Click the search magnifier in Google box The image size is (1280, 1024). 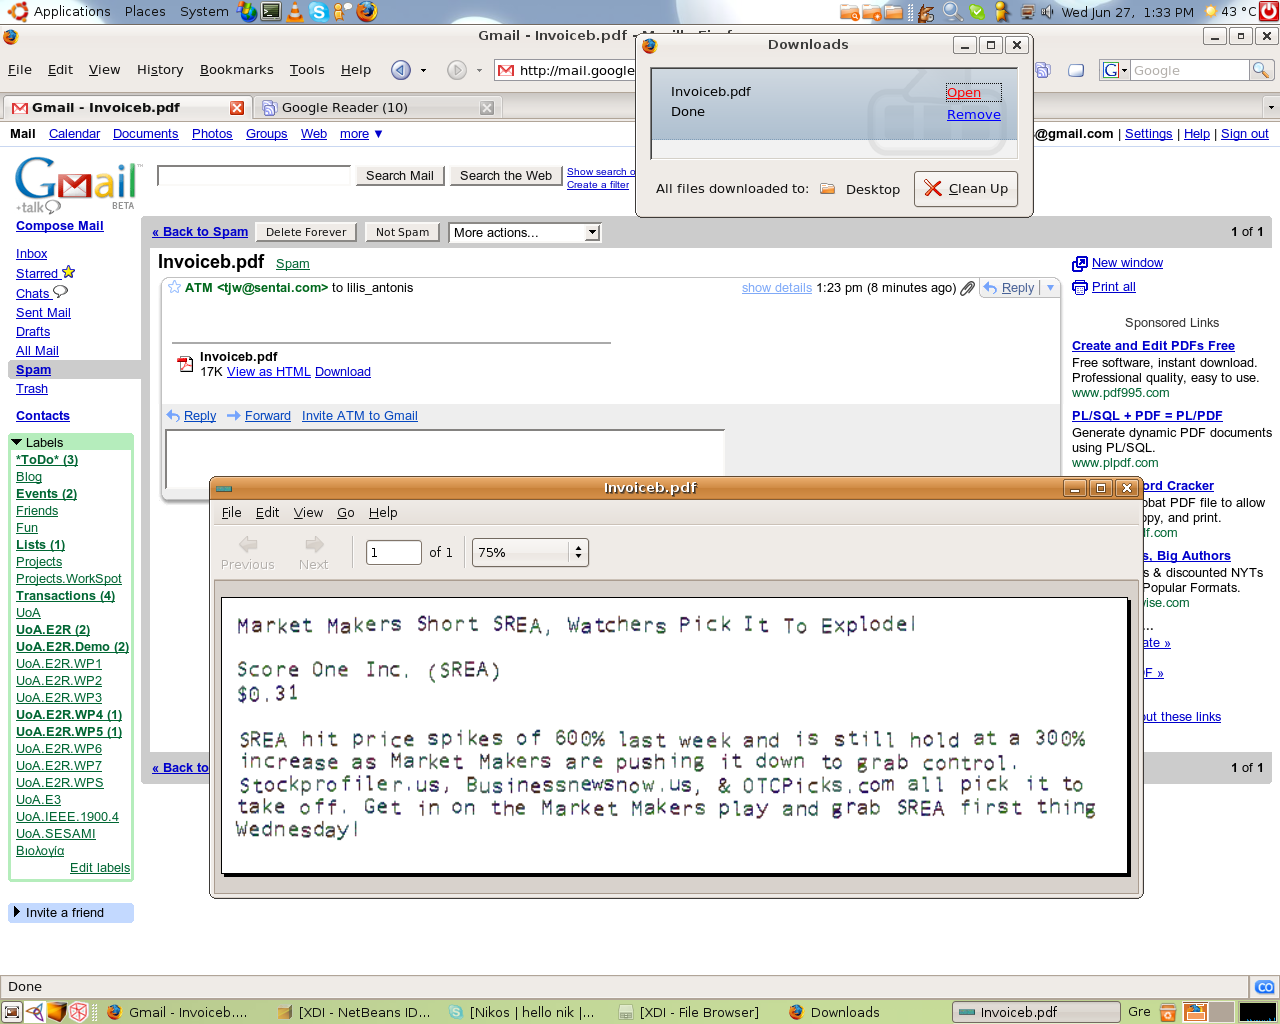1261,70
